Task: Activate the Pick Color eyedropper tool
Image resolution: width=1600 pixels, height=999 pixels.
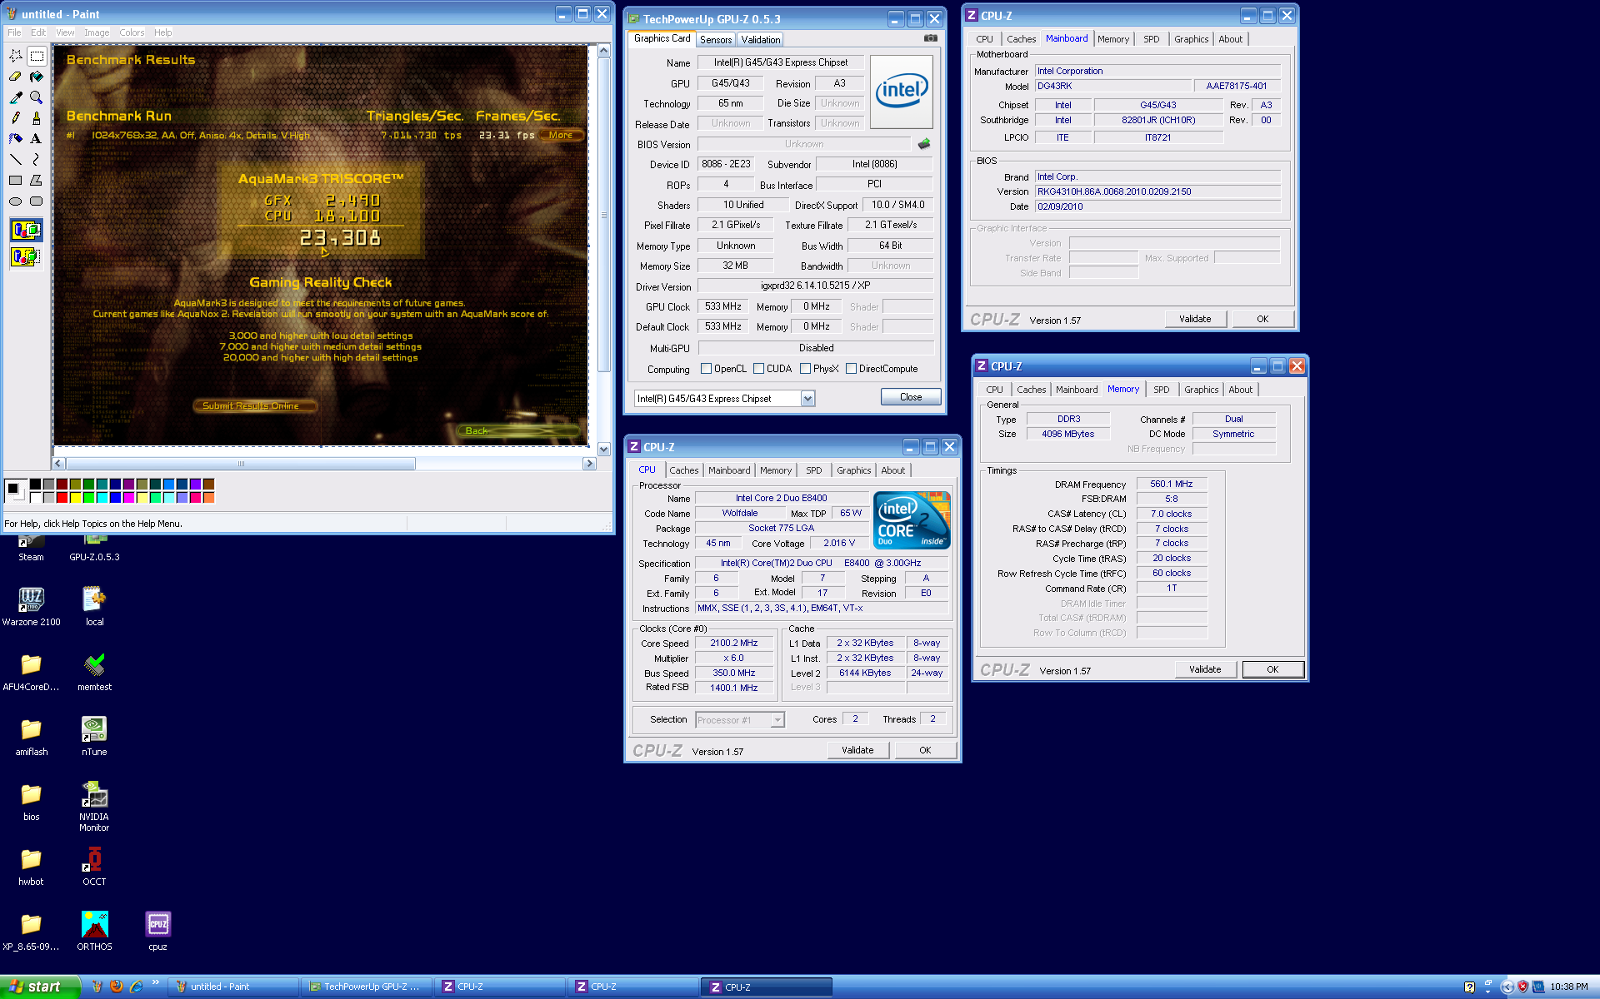Action: (x=16, y=98)
